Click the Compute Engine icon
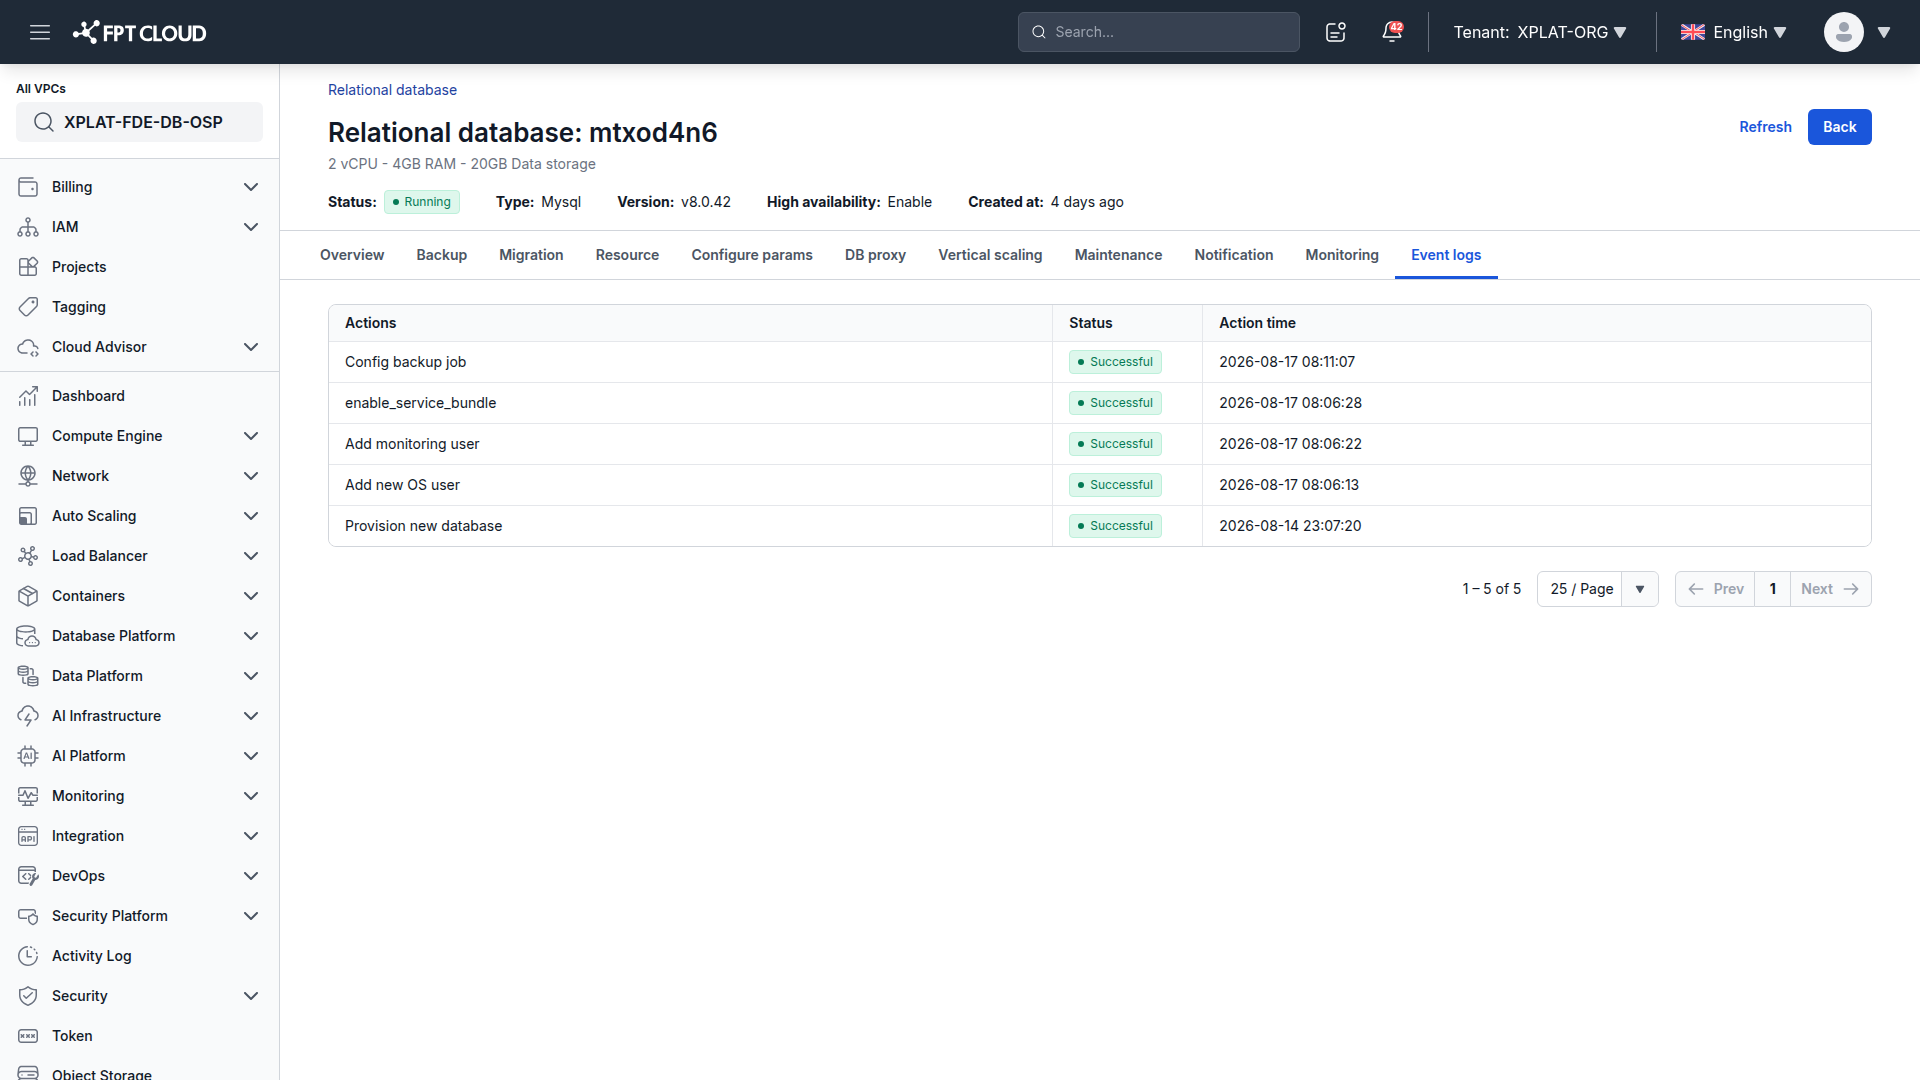Screen dimensions: 1920x1080 tap(28, 436)
